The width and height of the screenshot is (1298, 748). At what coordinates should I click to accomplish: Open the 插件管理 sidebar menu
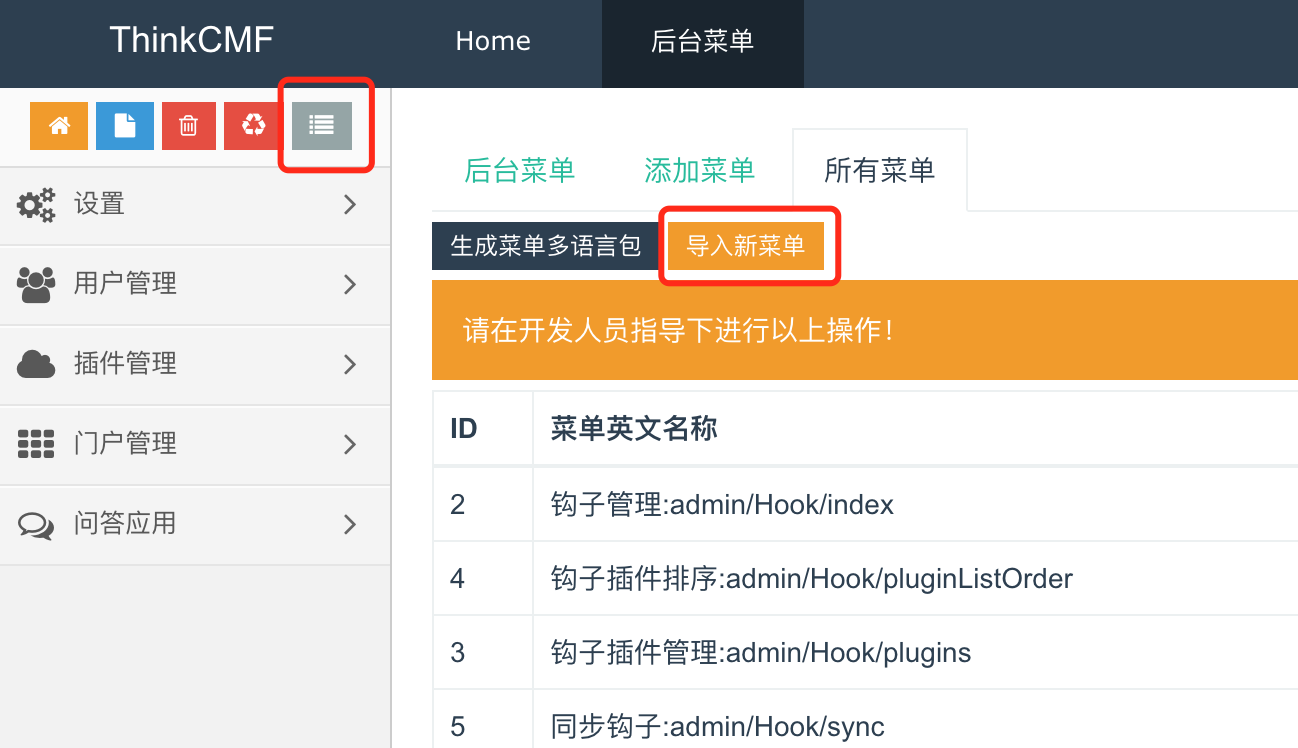pyautogui.click(x=195, y=365)
